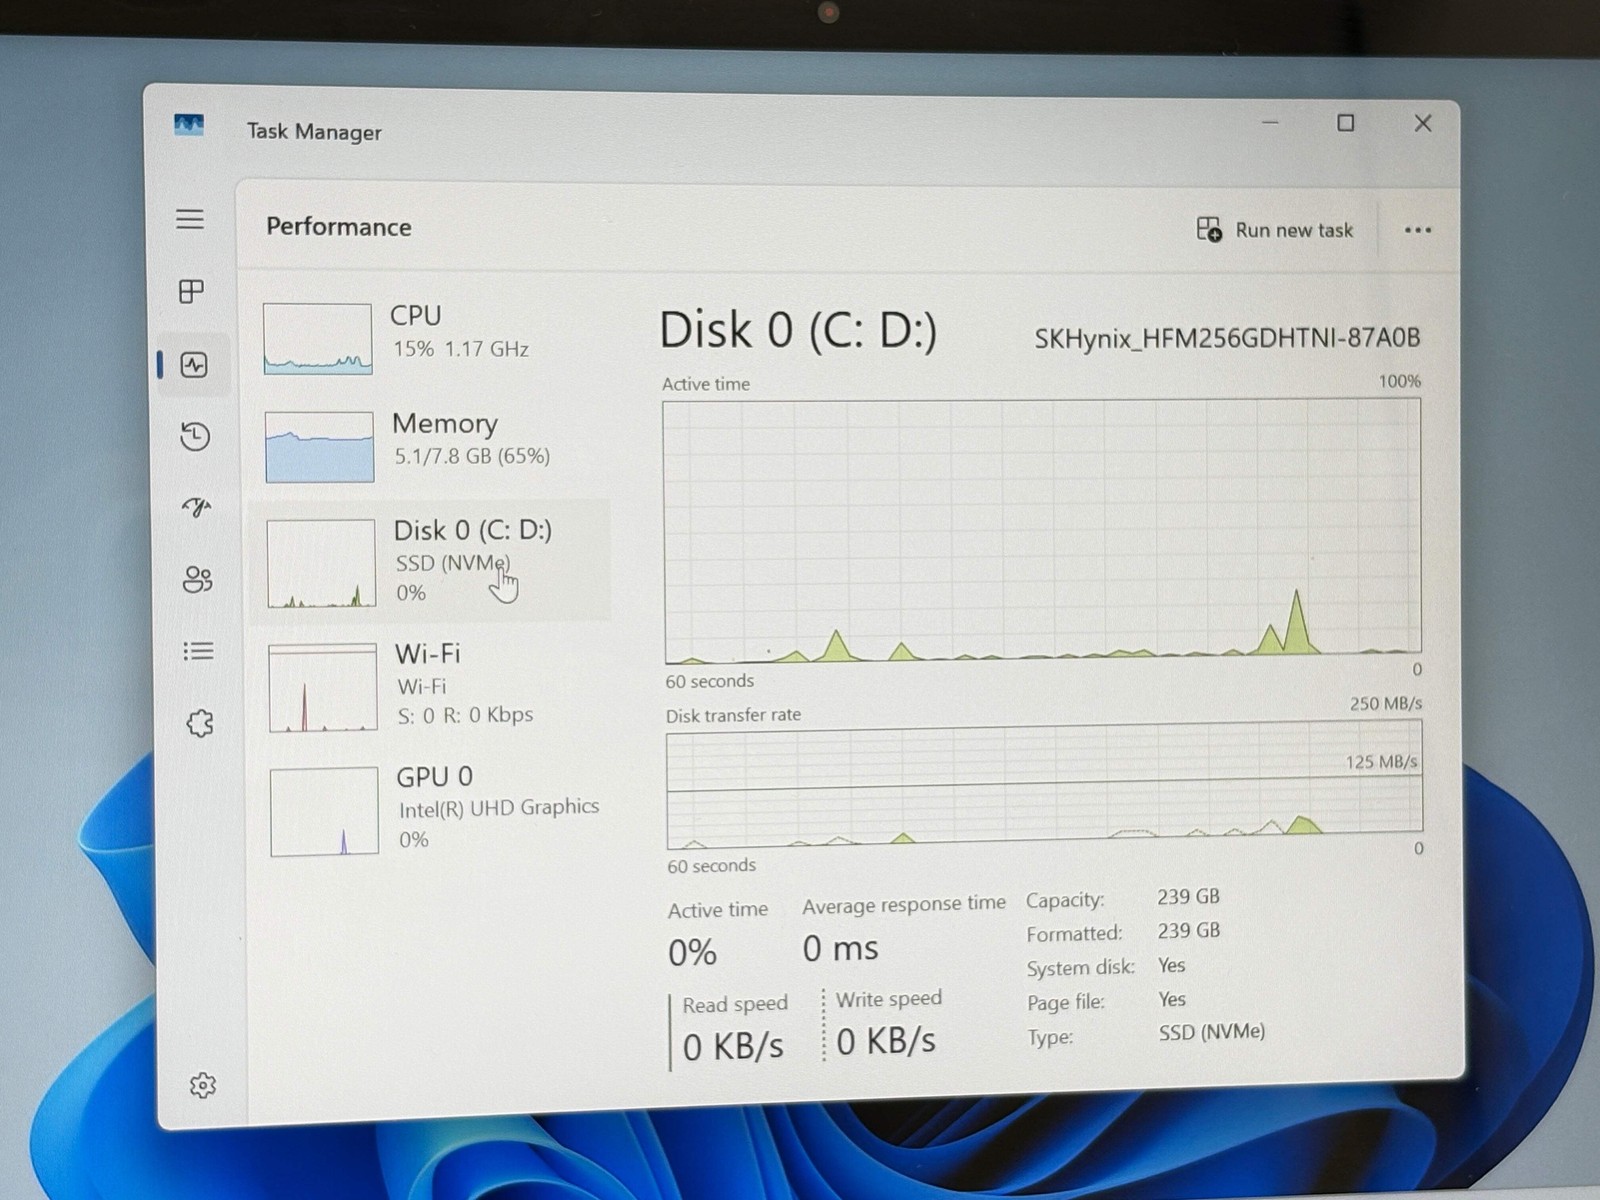The image size is (1600, 1200).
Task: Minimize the Task Manager window
Action: point(1270,123)
